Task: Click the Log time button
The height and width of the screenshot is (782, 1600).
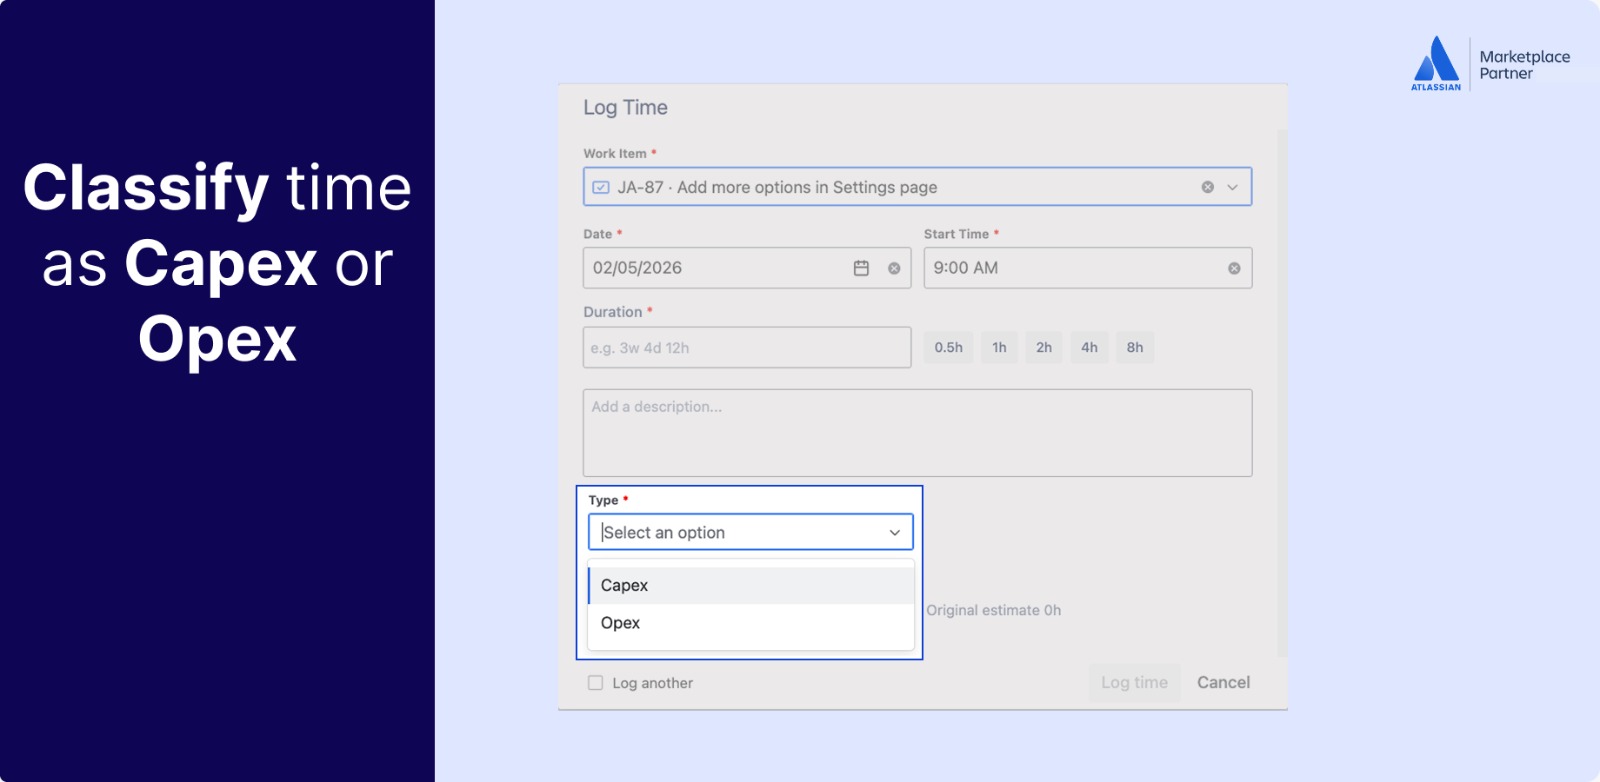Action: [1134, 682]
